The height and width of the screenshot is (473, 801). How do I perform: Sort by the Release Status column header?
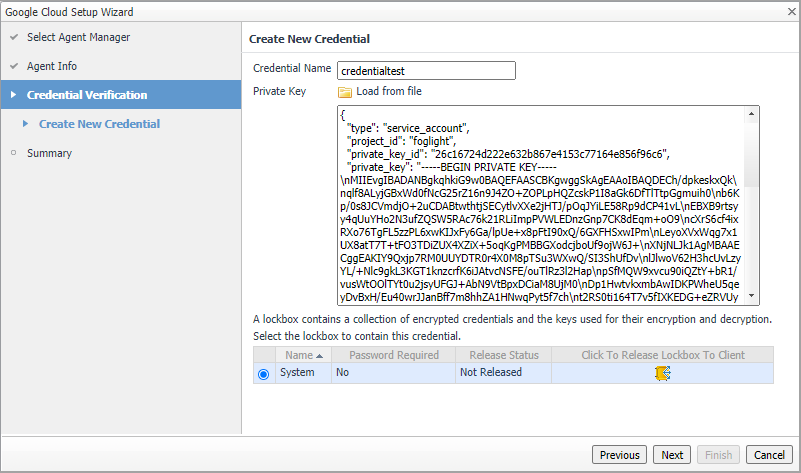point(498,355)
